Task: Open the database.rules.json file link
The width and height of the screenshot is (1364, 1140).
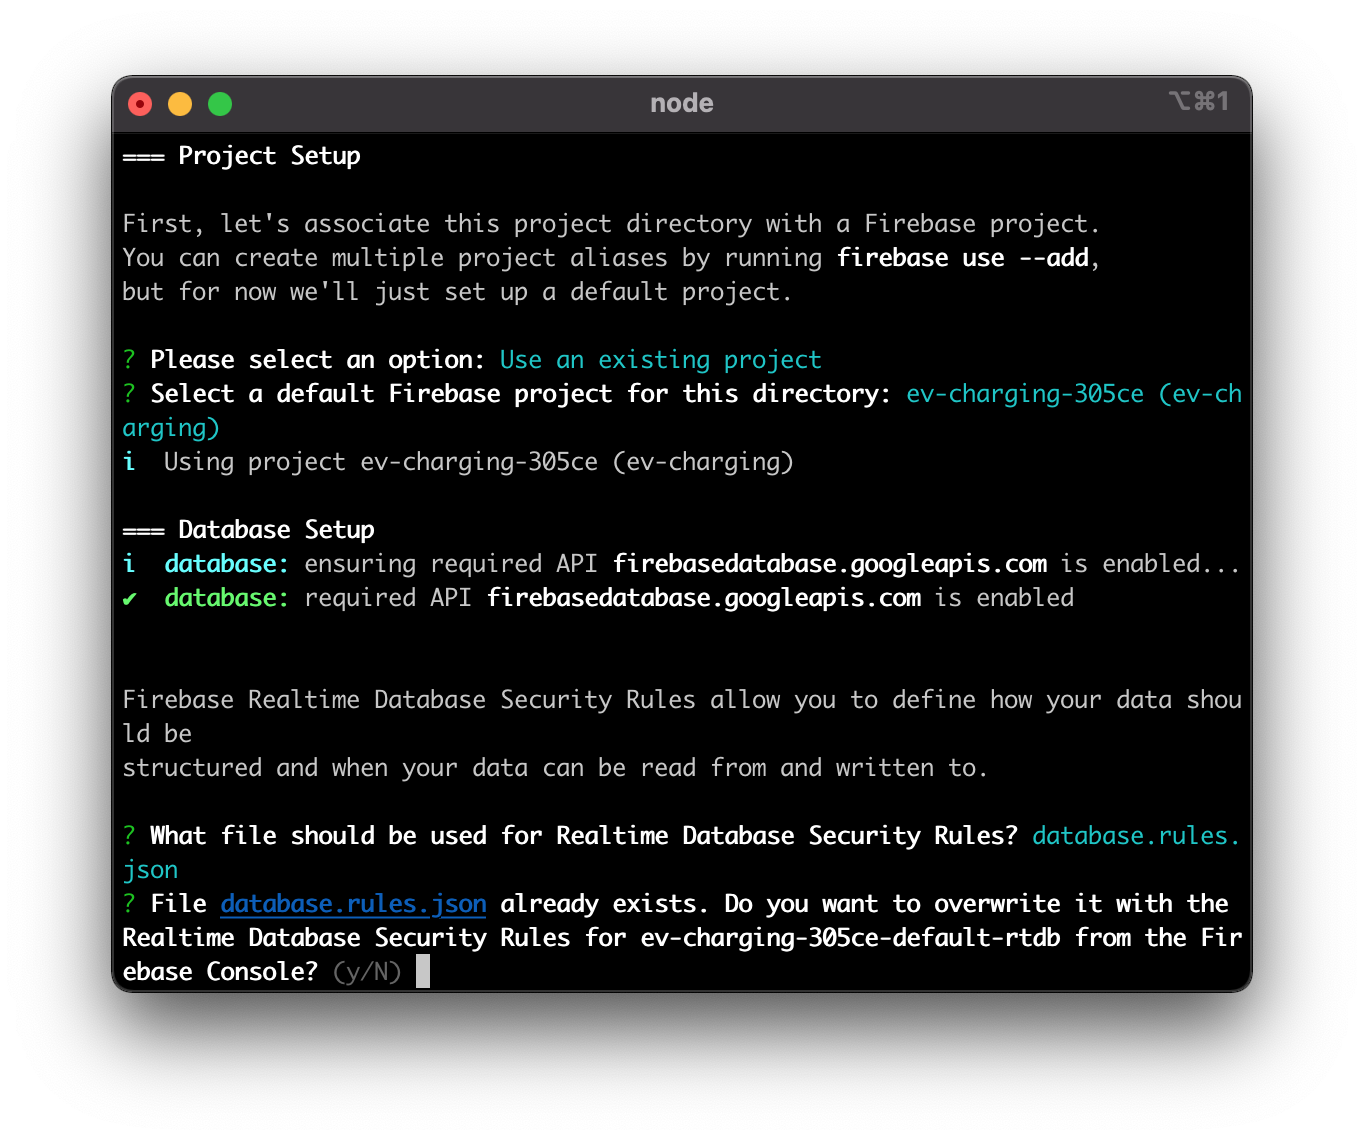Action: (353, 904)
